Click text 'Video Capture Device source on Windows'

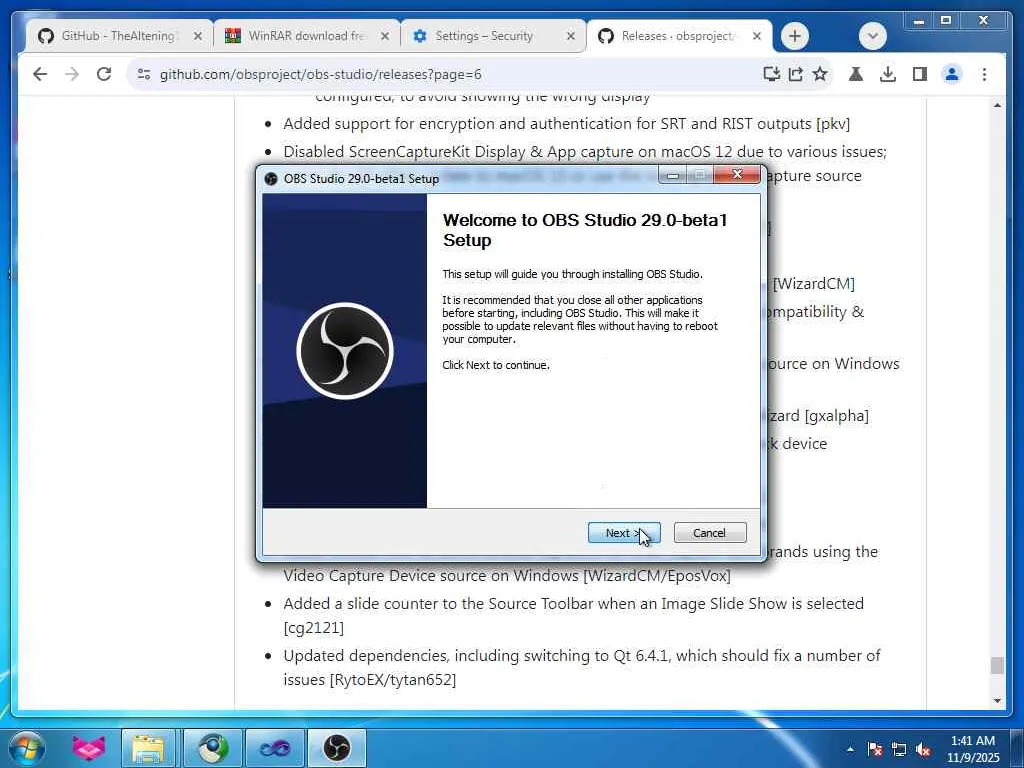click(x=431, y=575)
